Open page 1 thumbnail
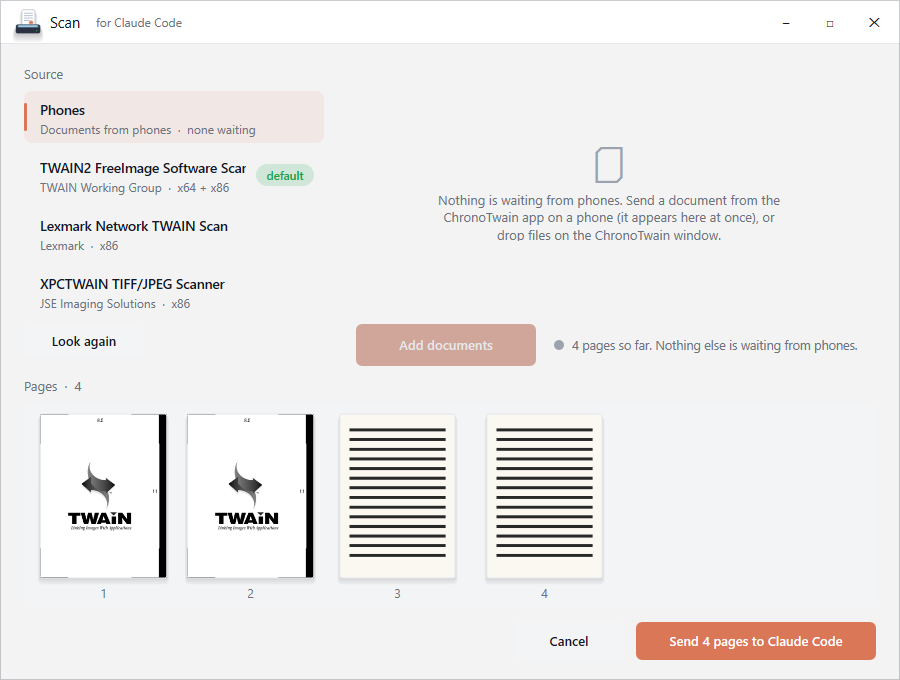The width and height of the screenshot is (900, 680). (103, 496)
